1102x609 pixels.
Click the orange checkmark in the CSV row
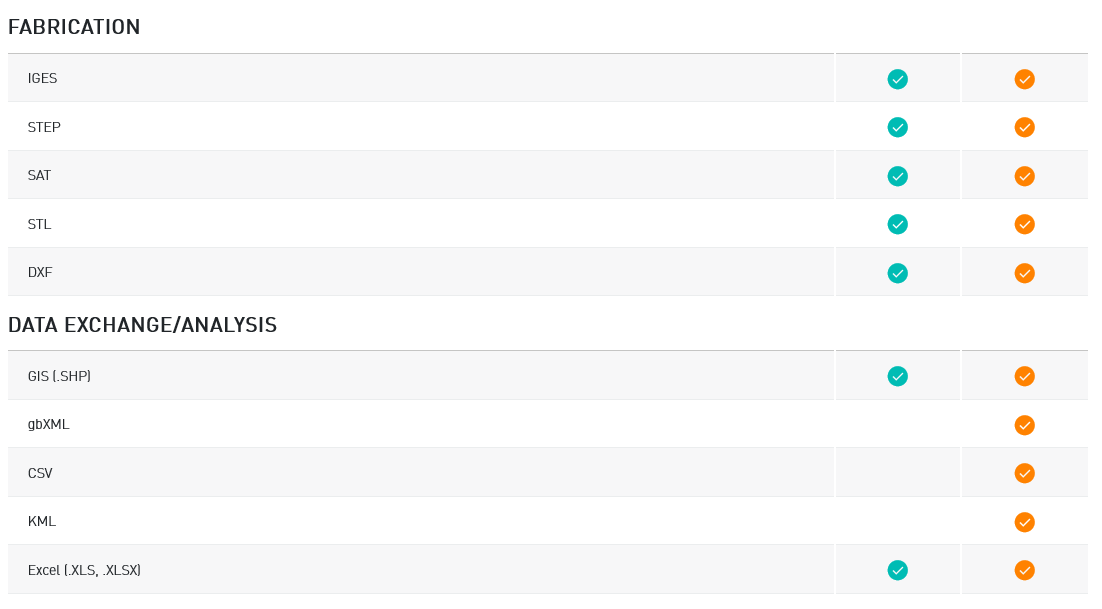1025,473
